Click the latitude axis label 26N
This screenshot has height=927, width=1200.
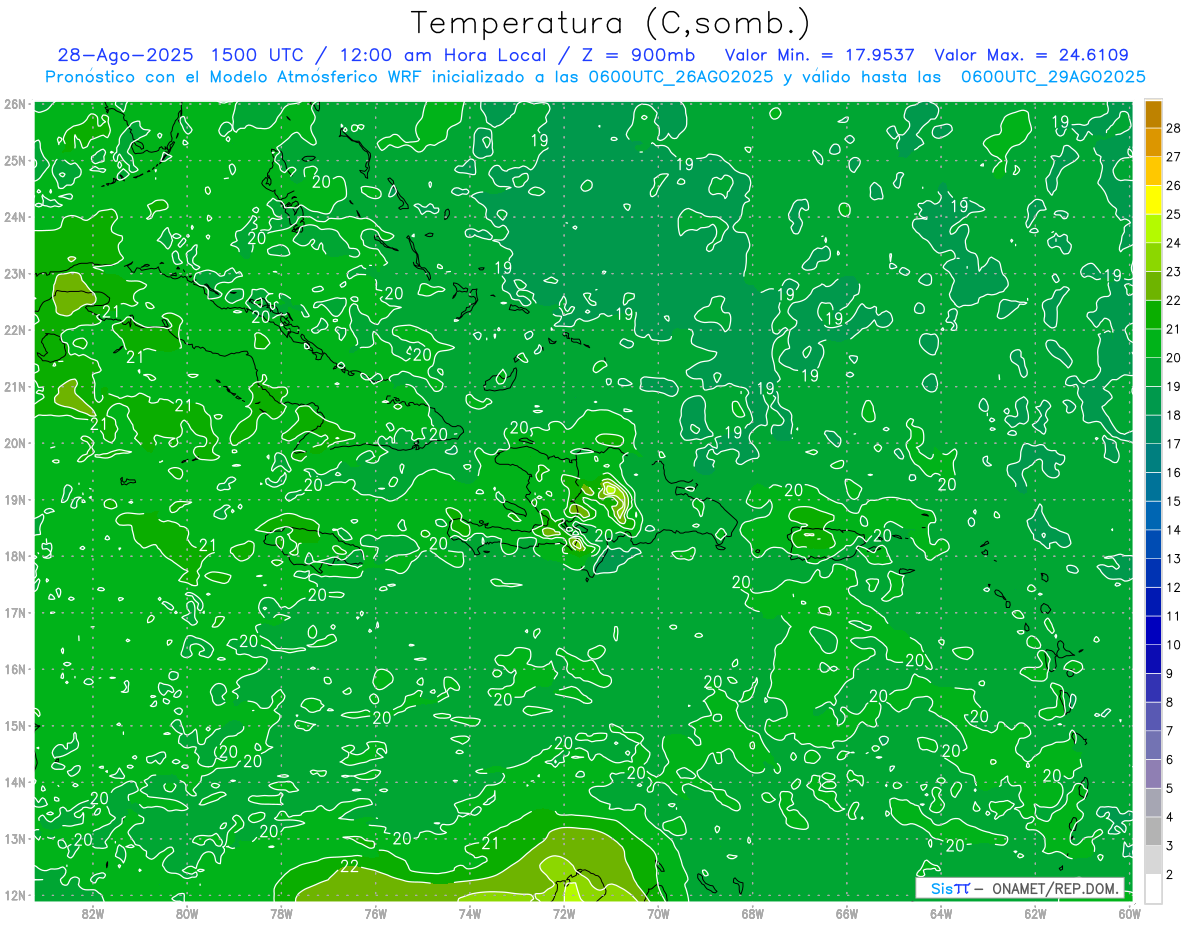click(13, 104)
